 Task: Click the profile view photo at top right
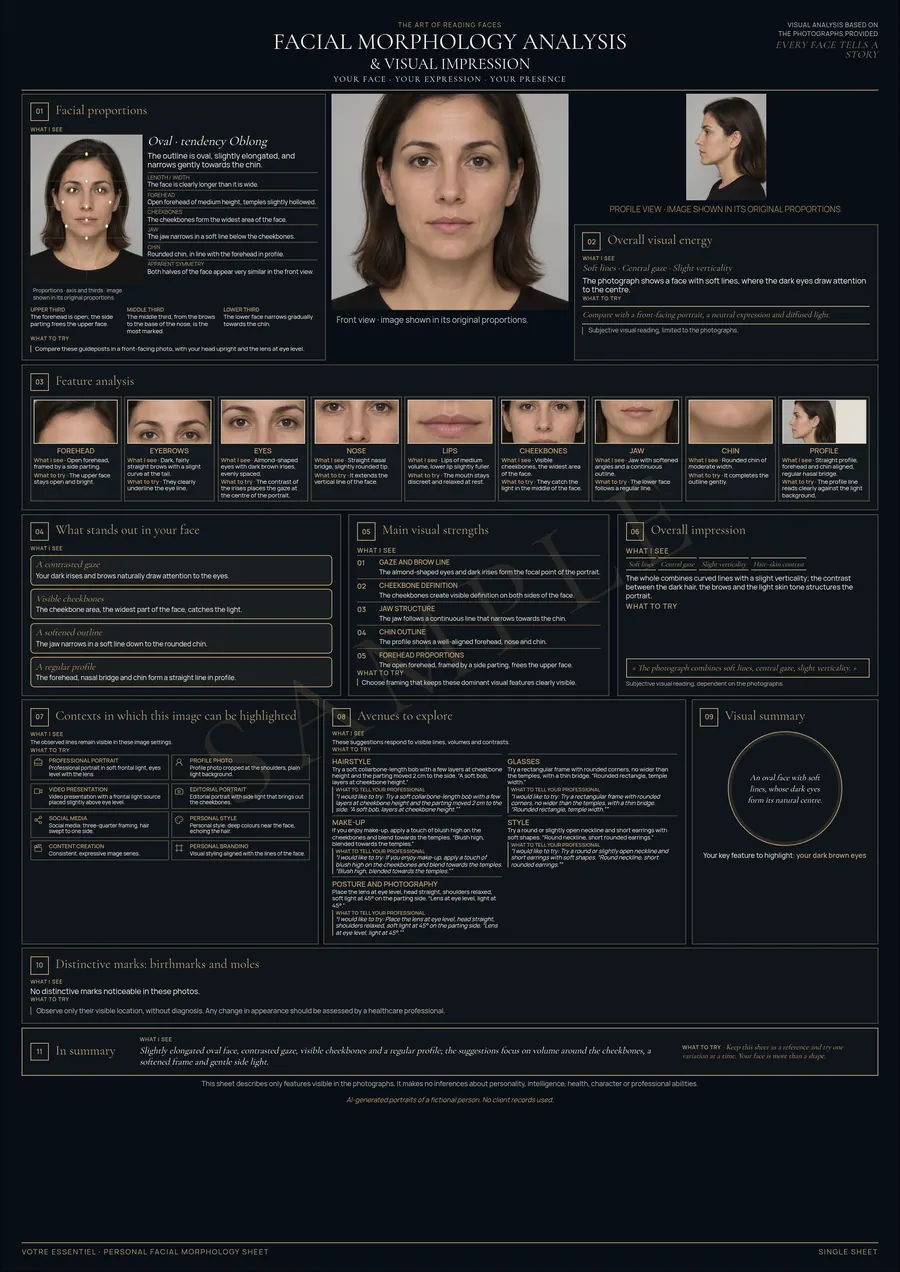point(726,147)
